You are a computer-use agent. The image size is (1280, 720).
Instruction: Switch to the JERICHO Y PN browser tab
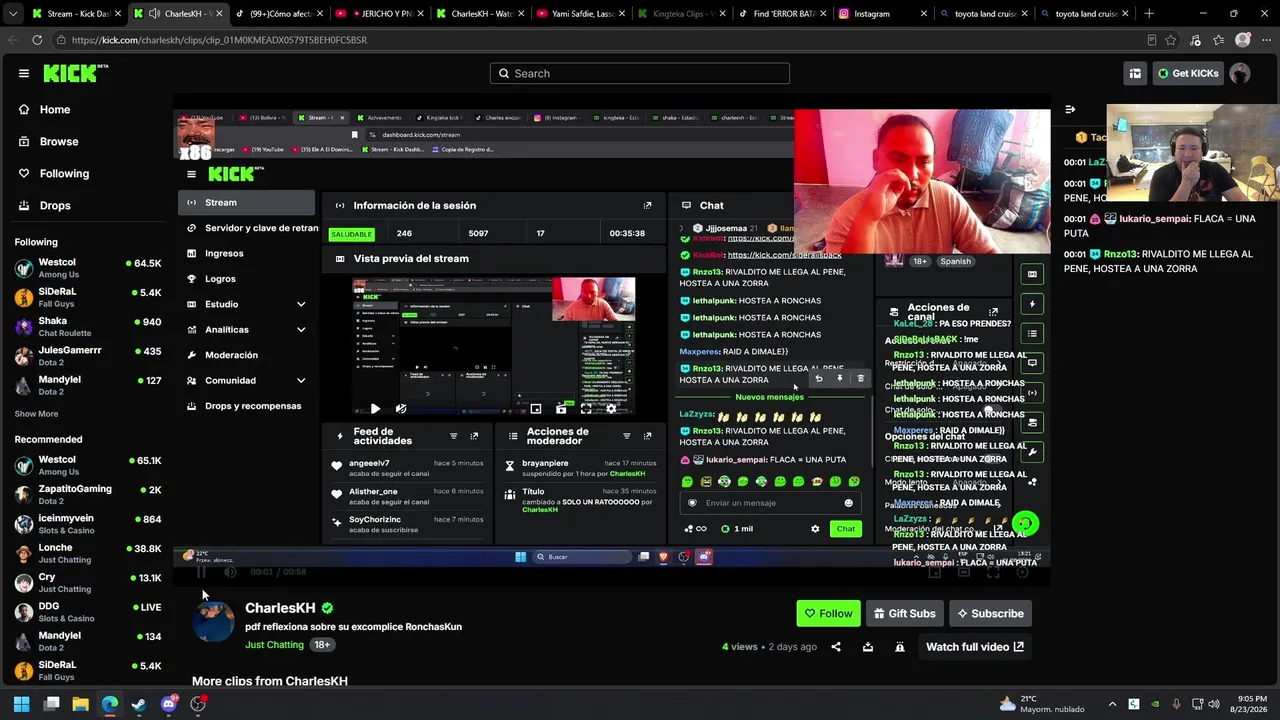(x=377, y=14)
